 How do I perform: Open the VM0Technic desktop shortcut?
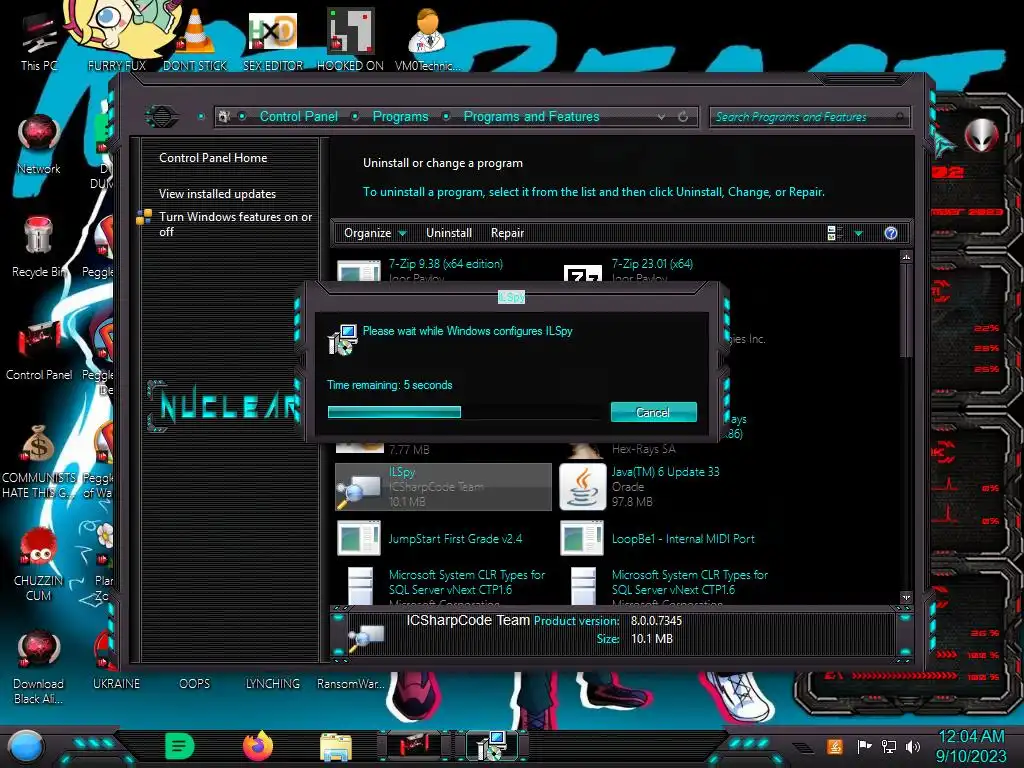tap(428, 39)
